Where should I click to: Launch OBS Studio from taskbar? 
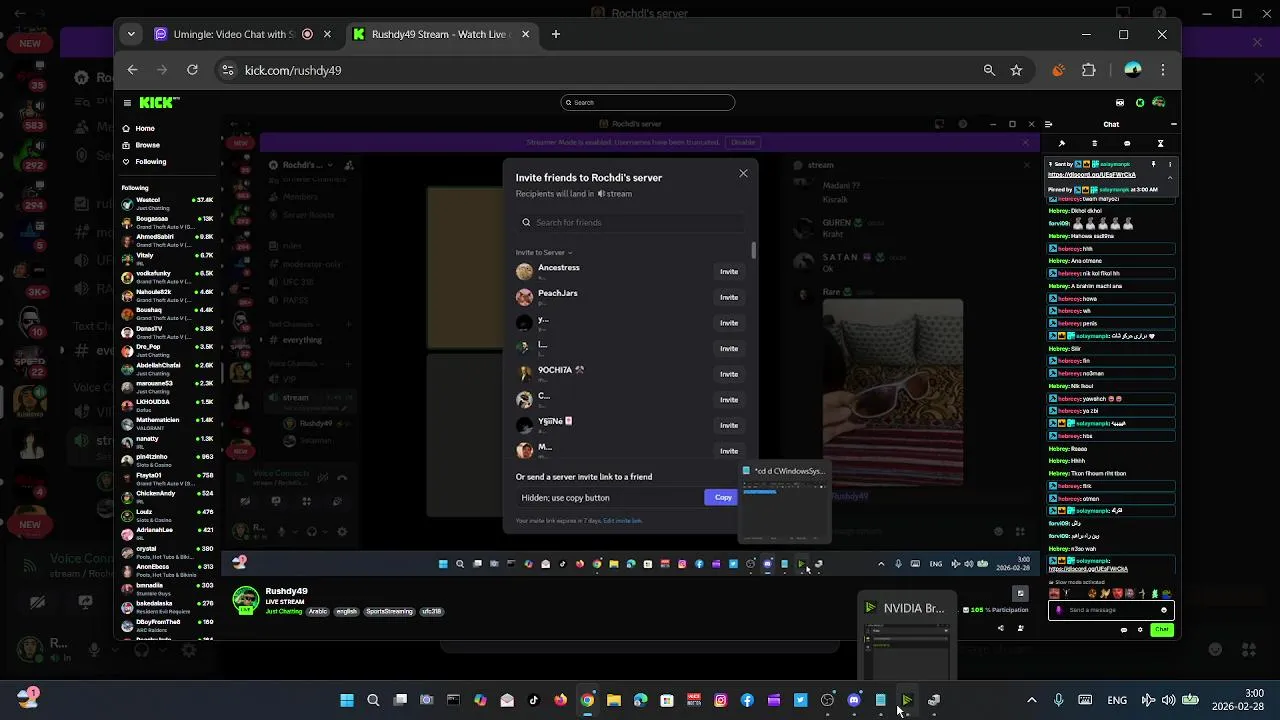coord(827,700)
